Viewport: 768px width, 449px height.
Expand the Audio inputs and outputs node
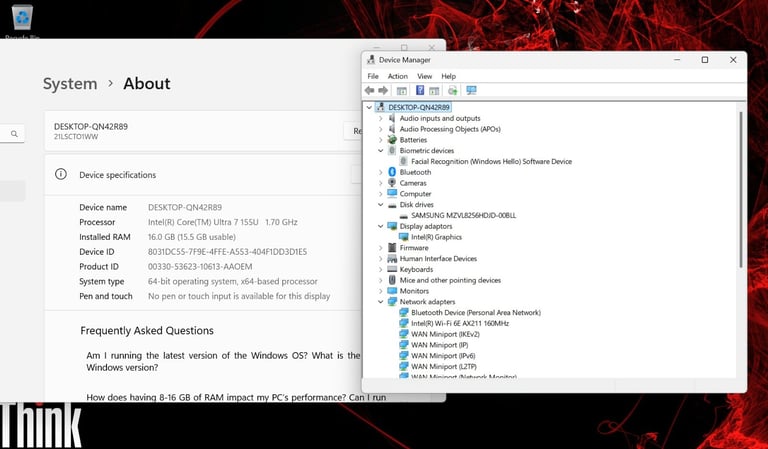pos(381,118)
